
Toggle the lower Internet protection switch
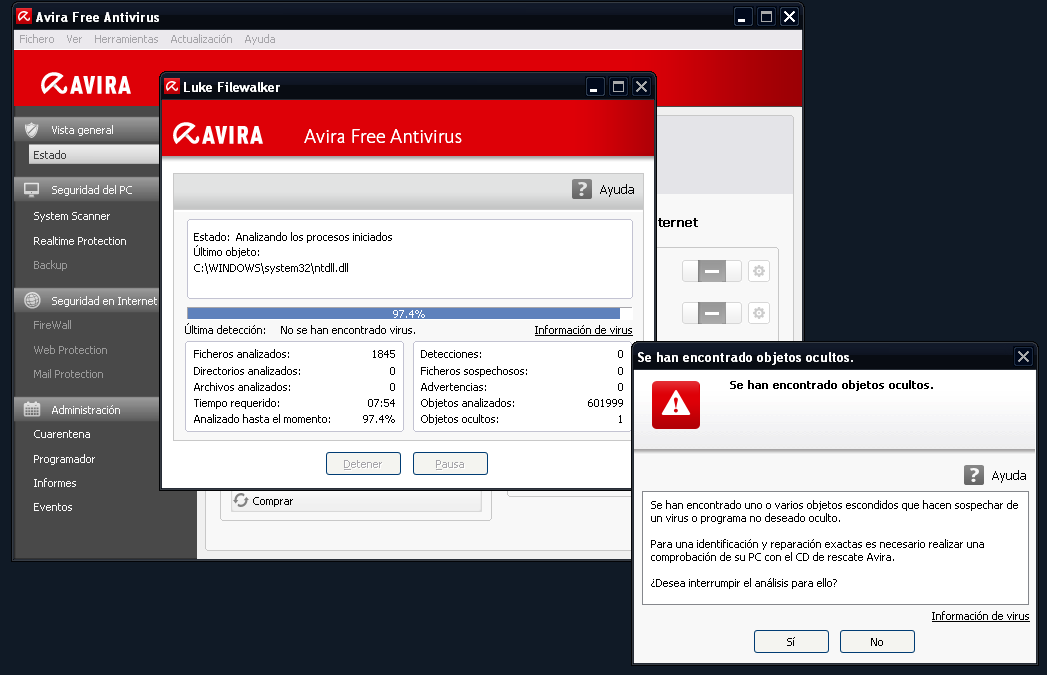coord(711,314)
